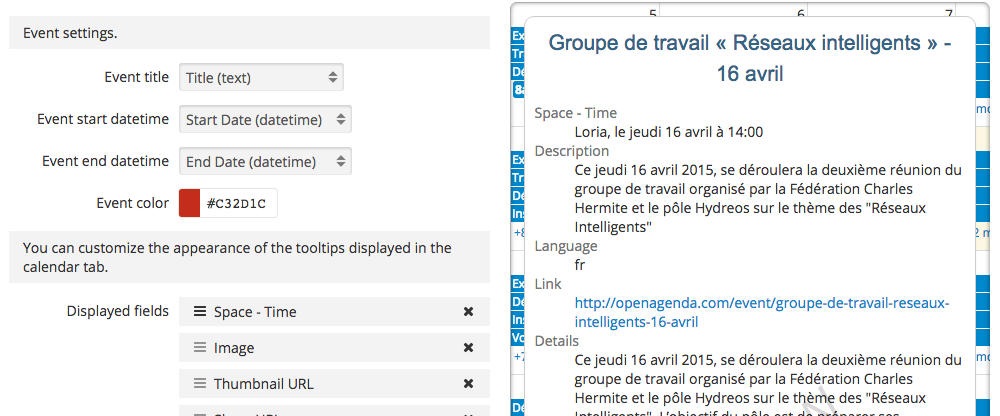Click calendar day 7 header
The image size is (1000, 416).
pos(948,13)
